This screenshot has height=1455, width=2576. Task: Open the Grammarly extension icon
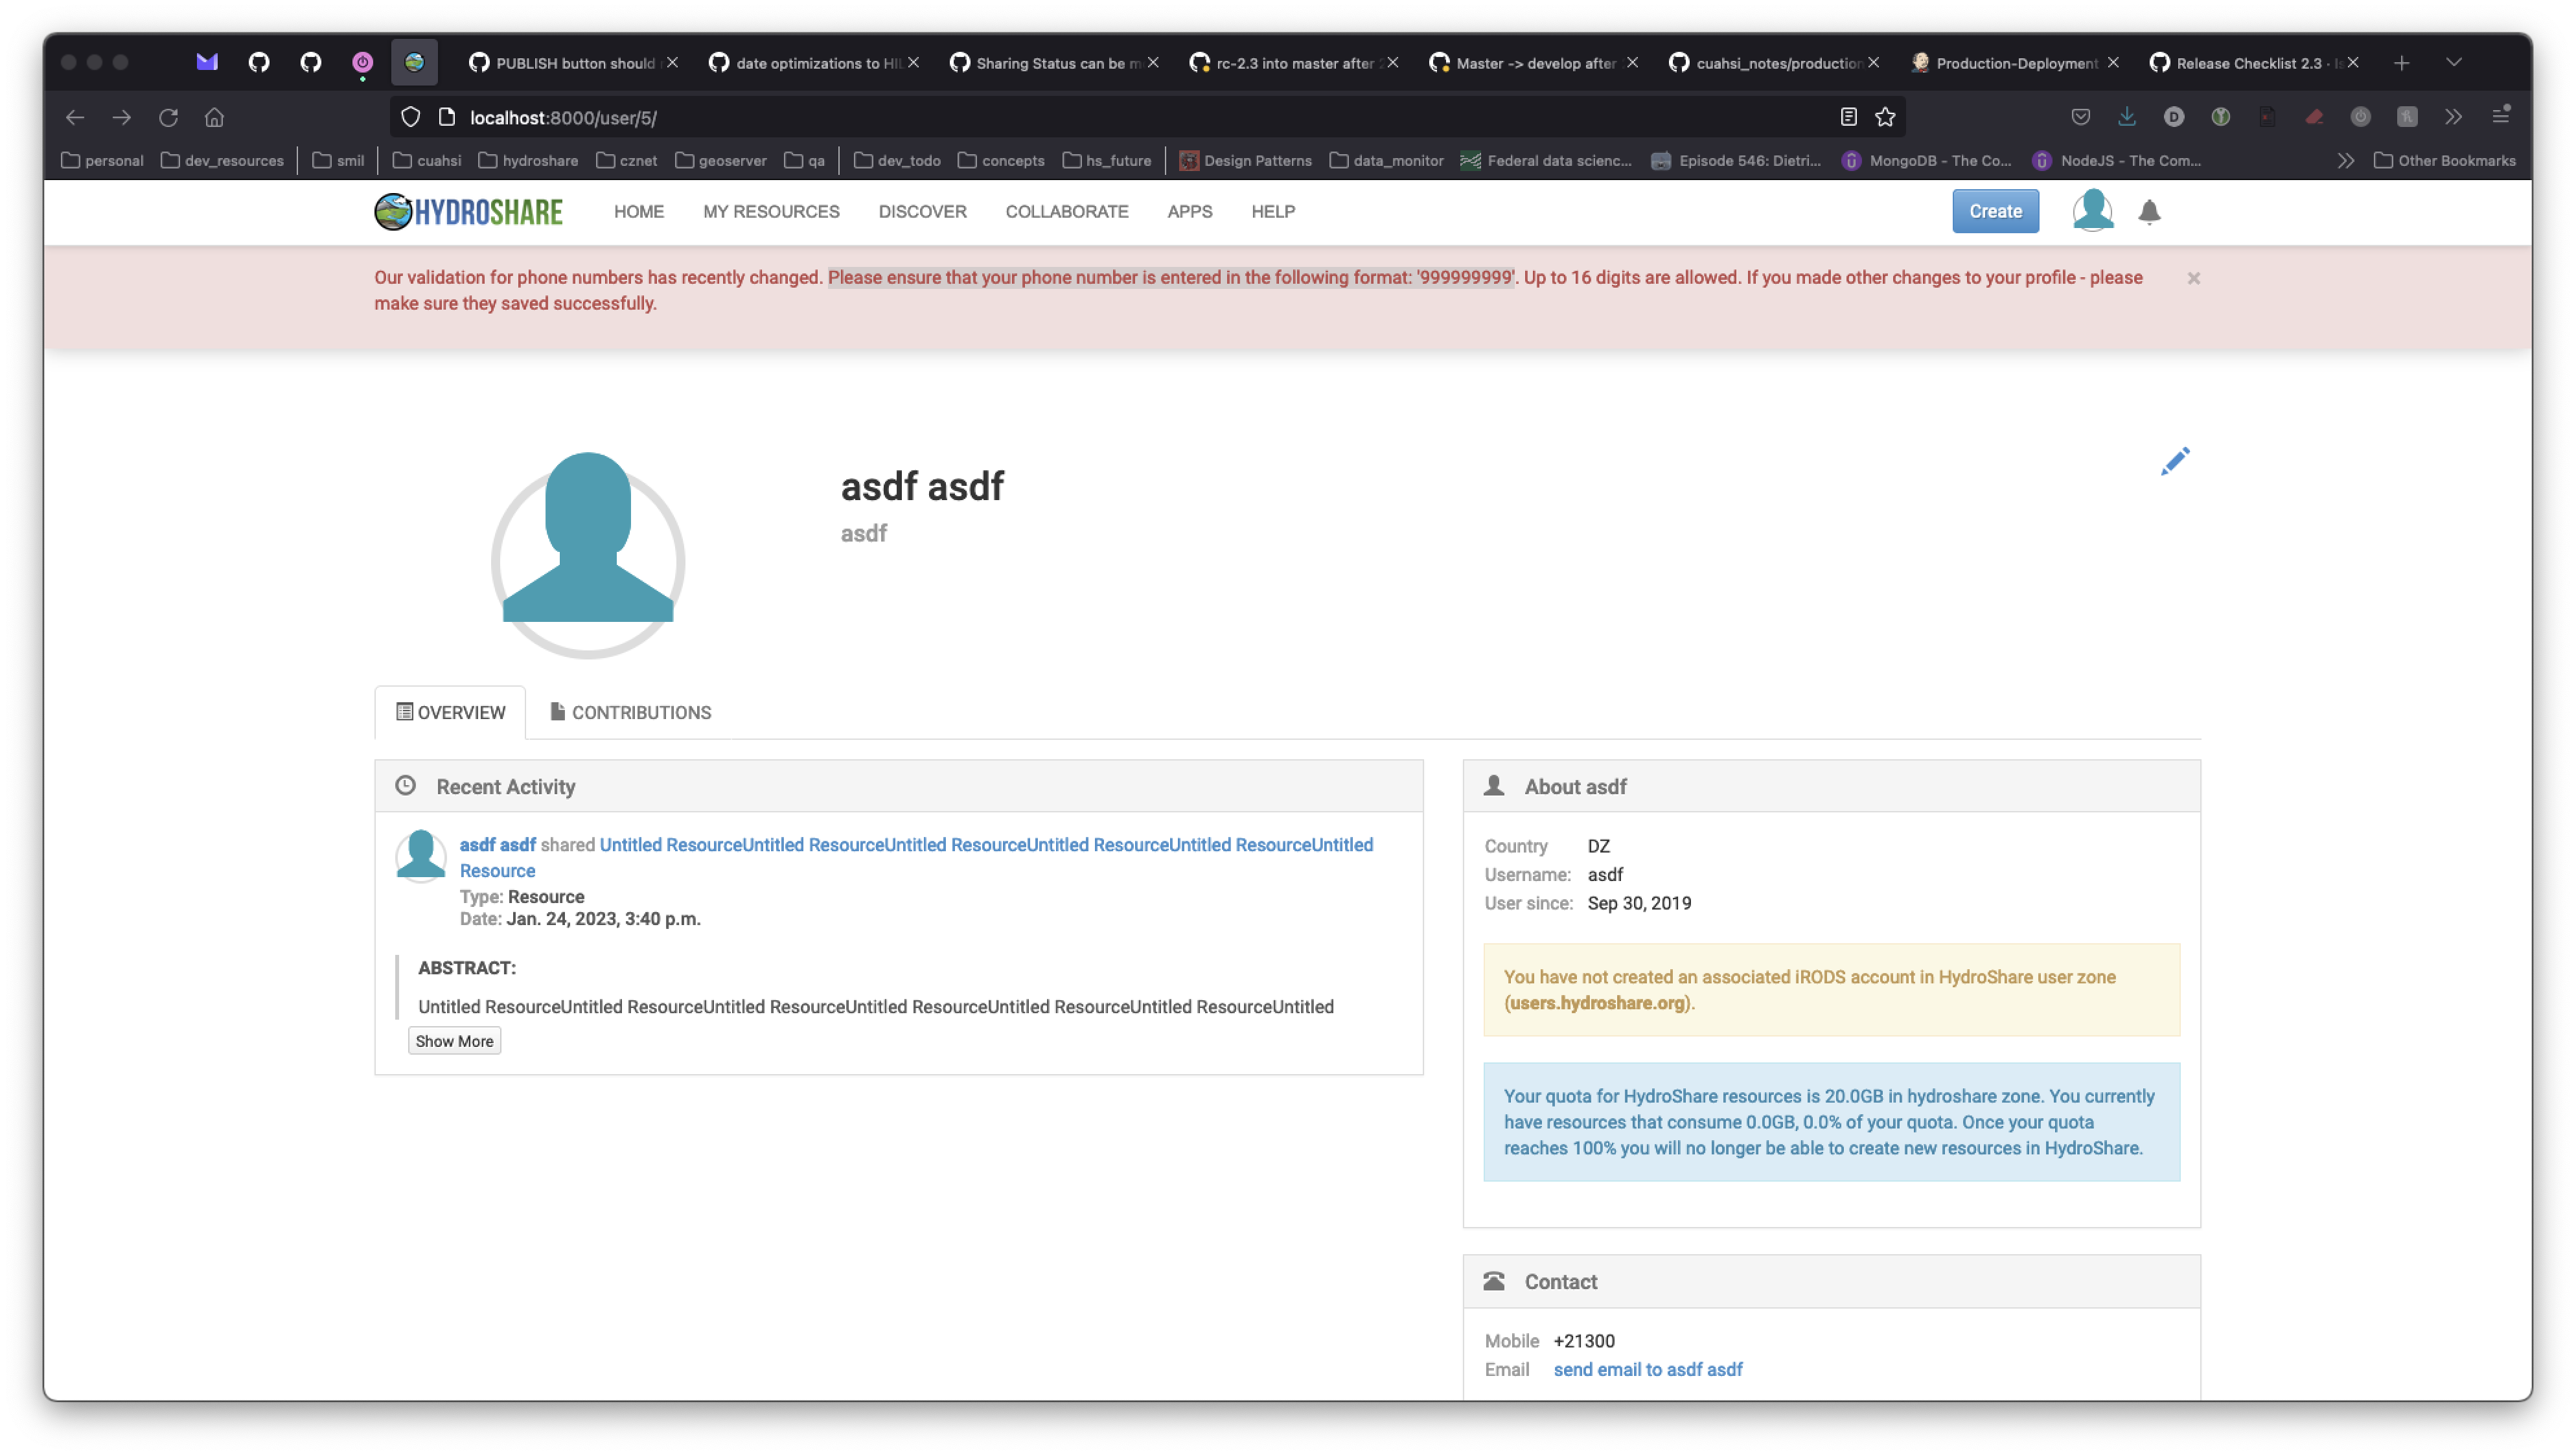click(x=2221, y=117)
